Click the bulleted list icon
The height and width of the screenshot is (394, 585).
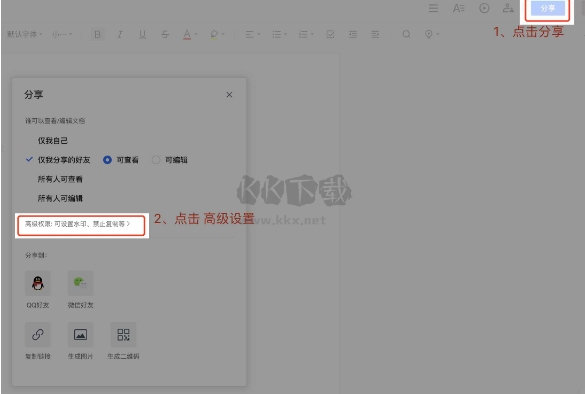click(276, 34)
